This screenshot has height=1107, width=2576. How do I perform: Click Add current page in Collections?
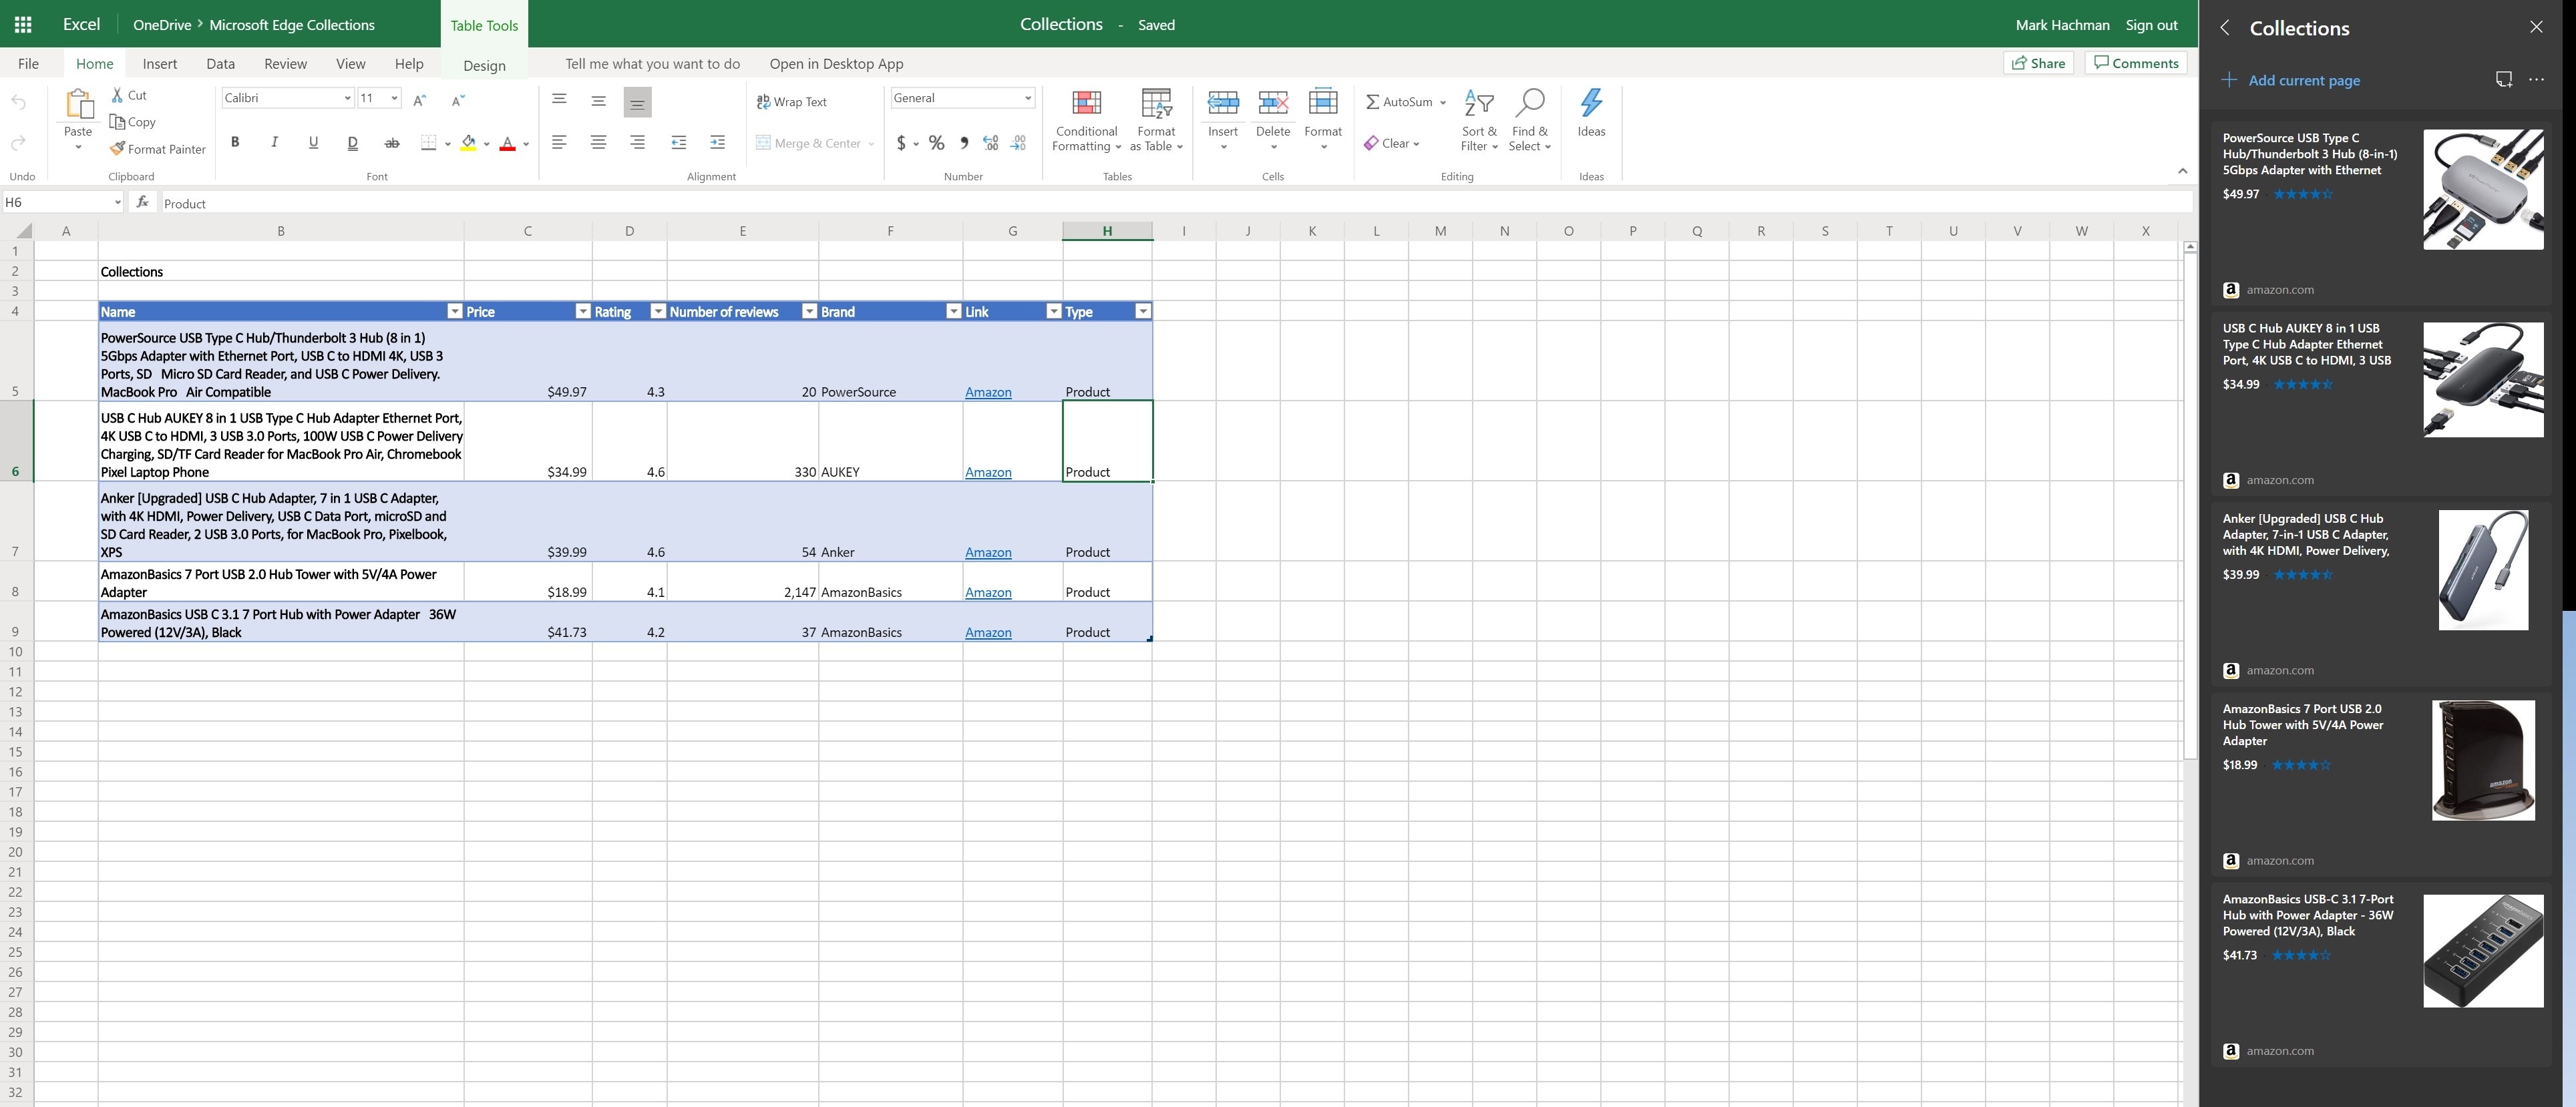point(2303,80)
